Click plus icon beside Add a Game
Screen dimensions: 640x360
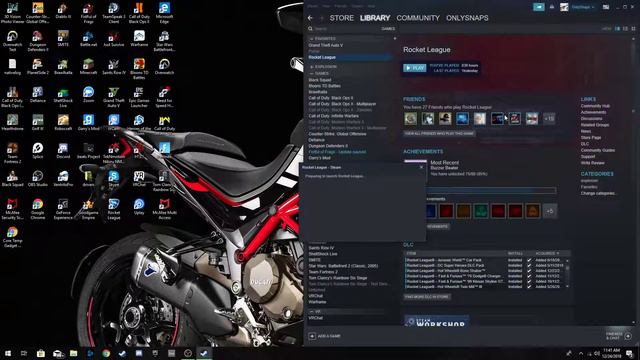(312, 336)
